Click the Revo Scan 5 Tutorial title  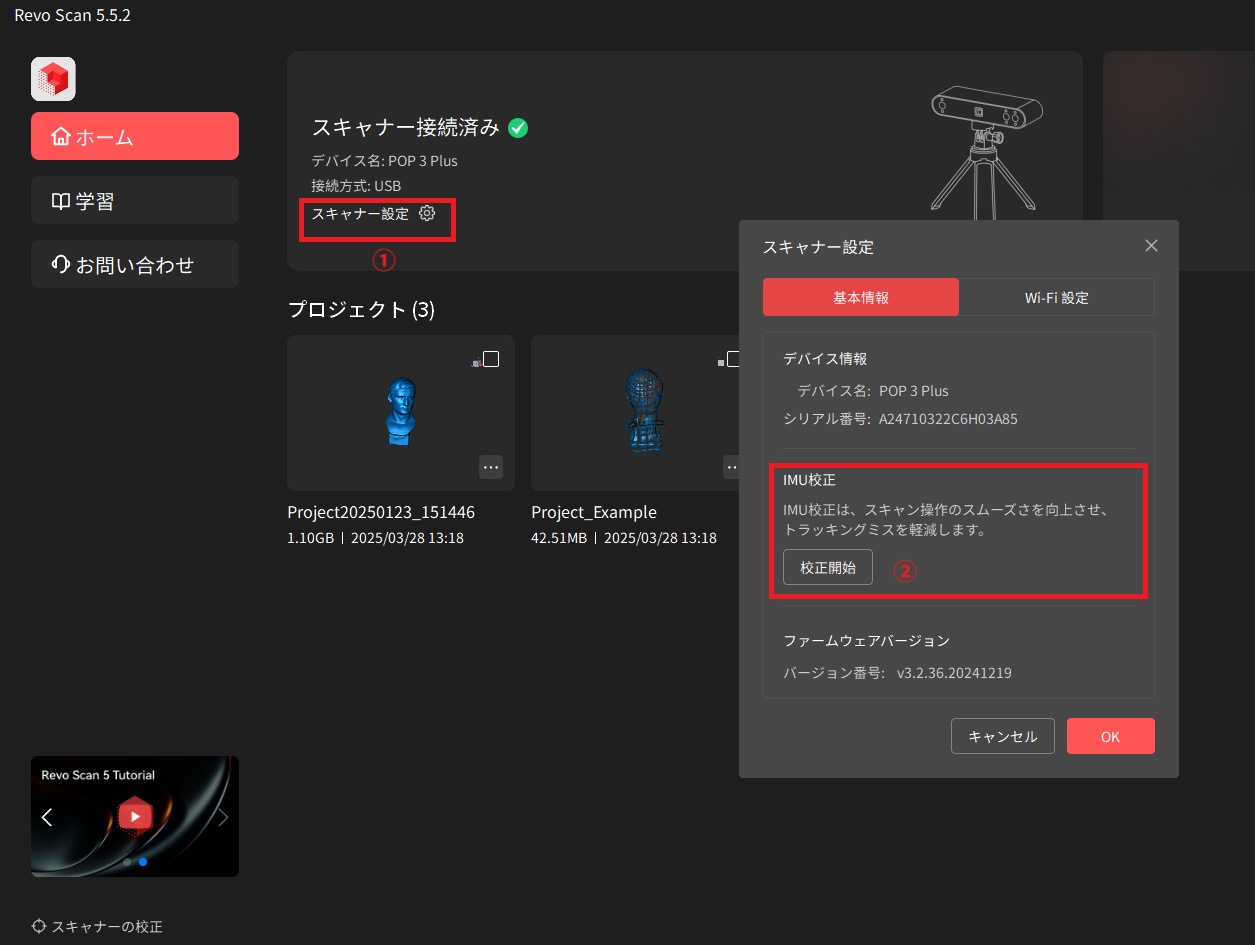click(98, 775)
